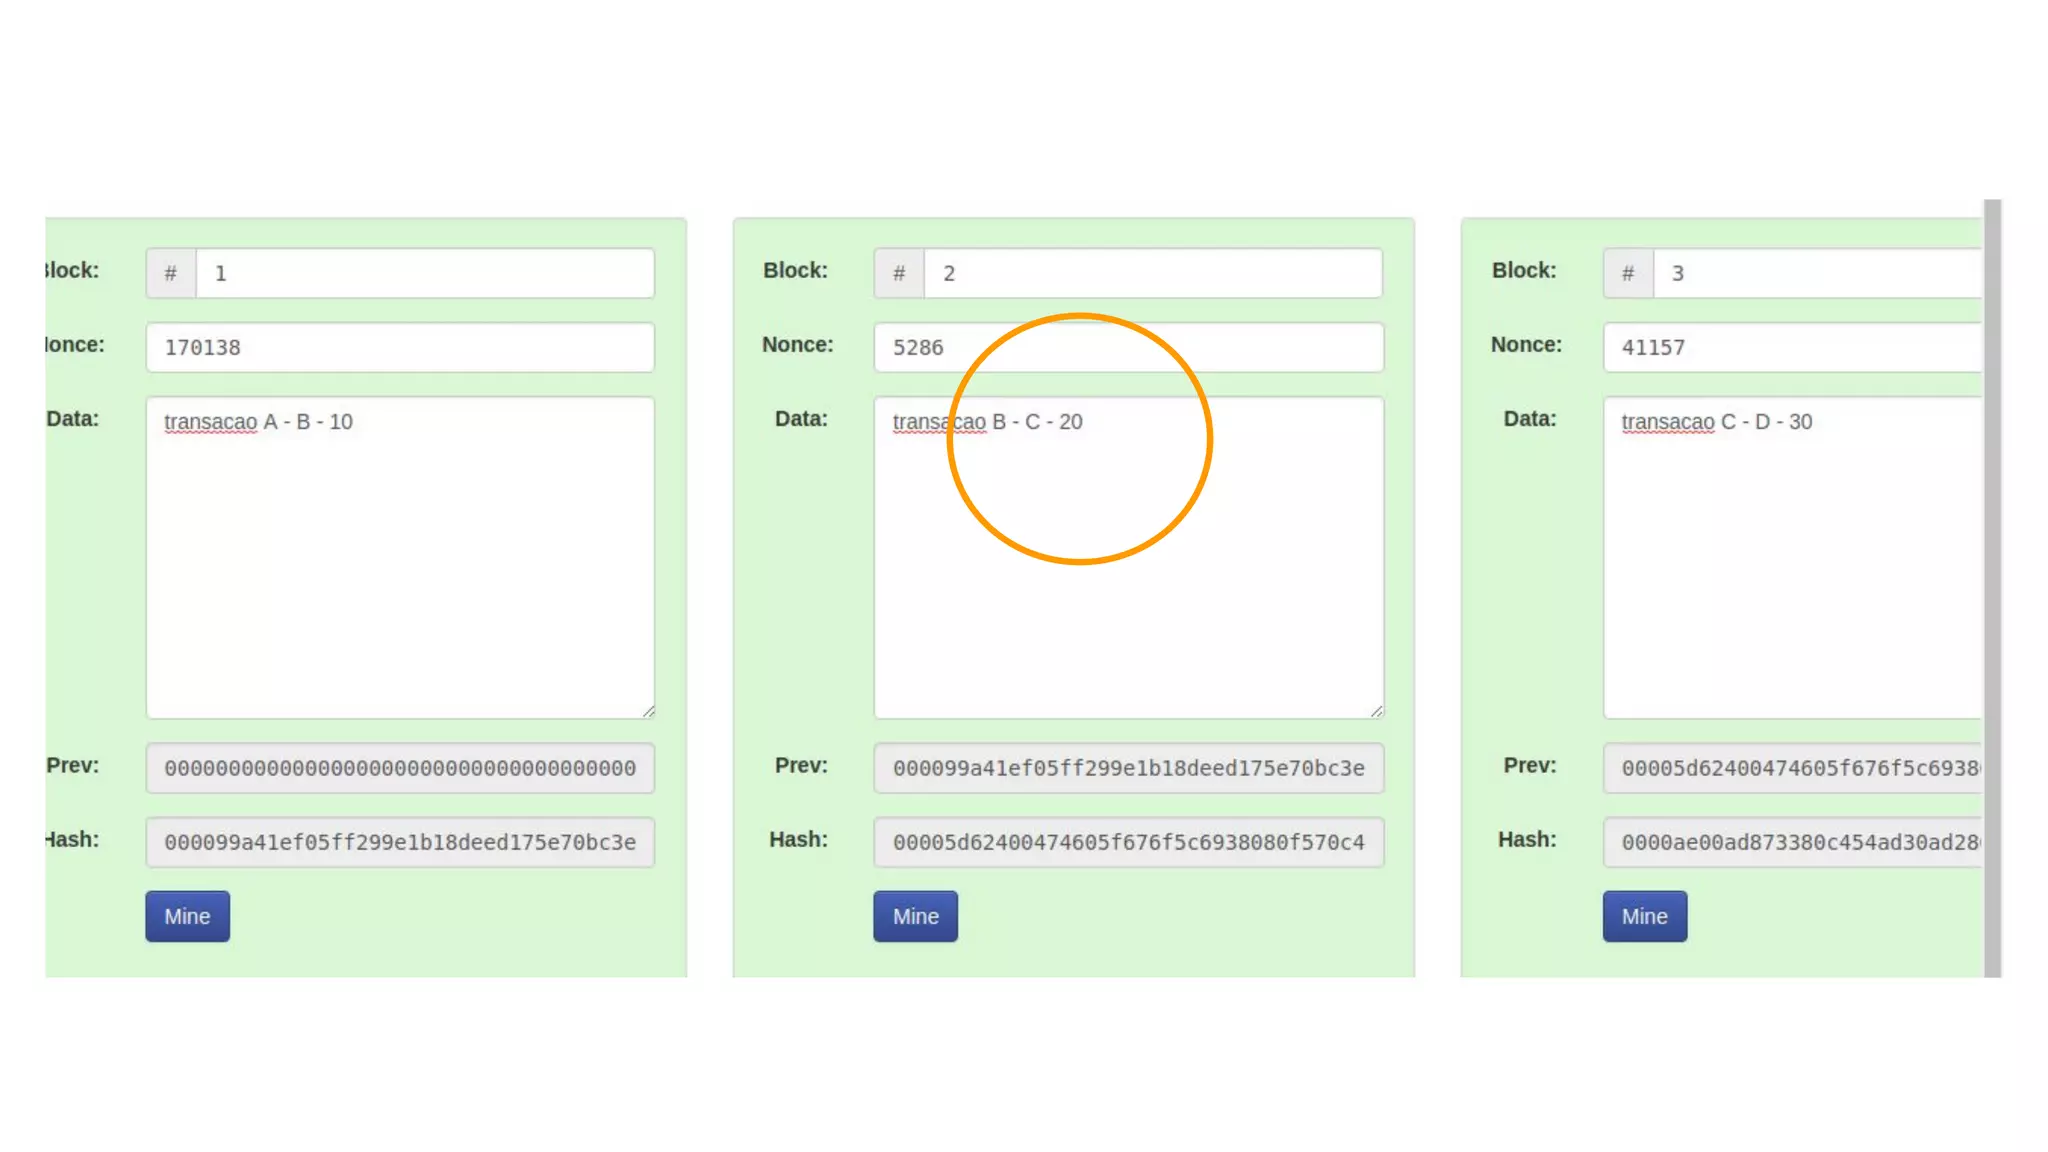Click data textarea with transacao C - D - 30
2048x1152 pixels.
1792,557
